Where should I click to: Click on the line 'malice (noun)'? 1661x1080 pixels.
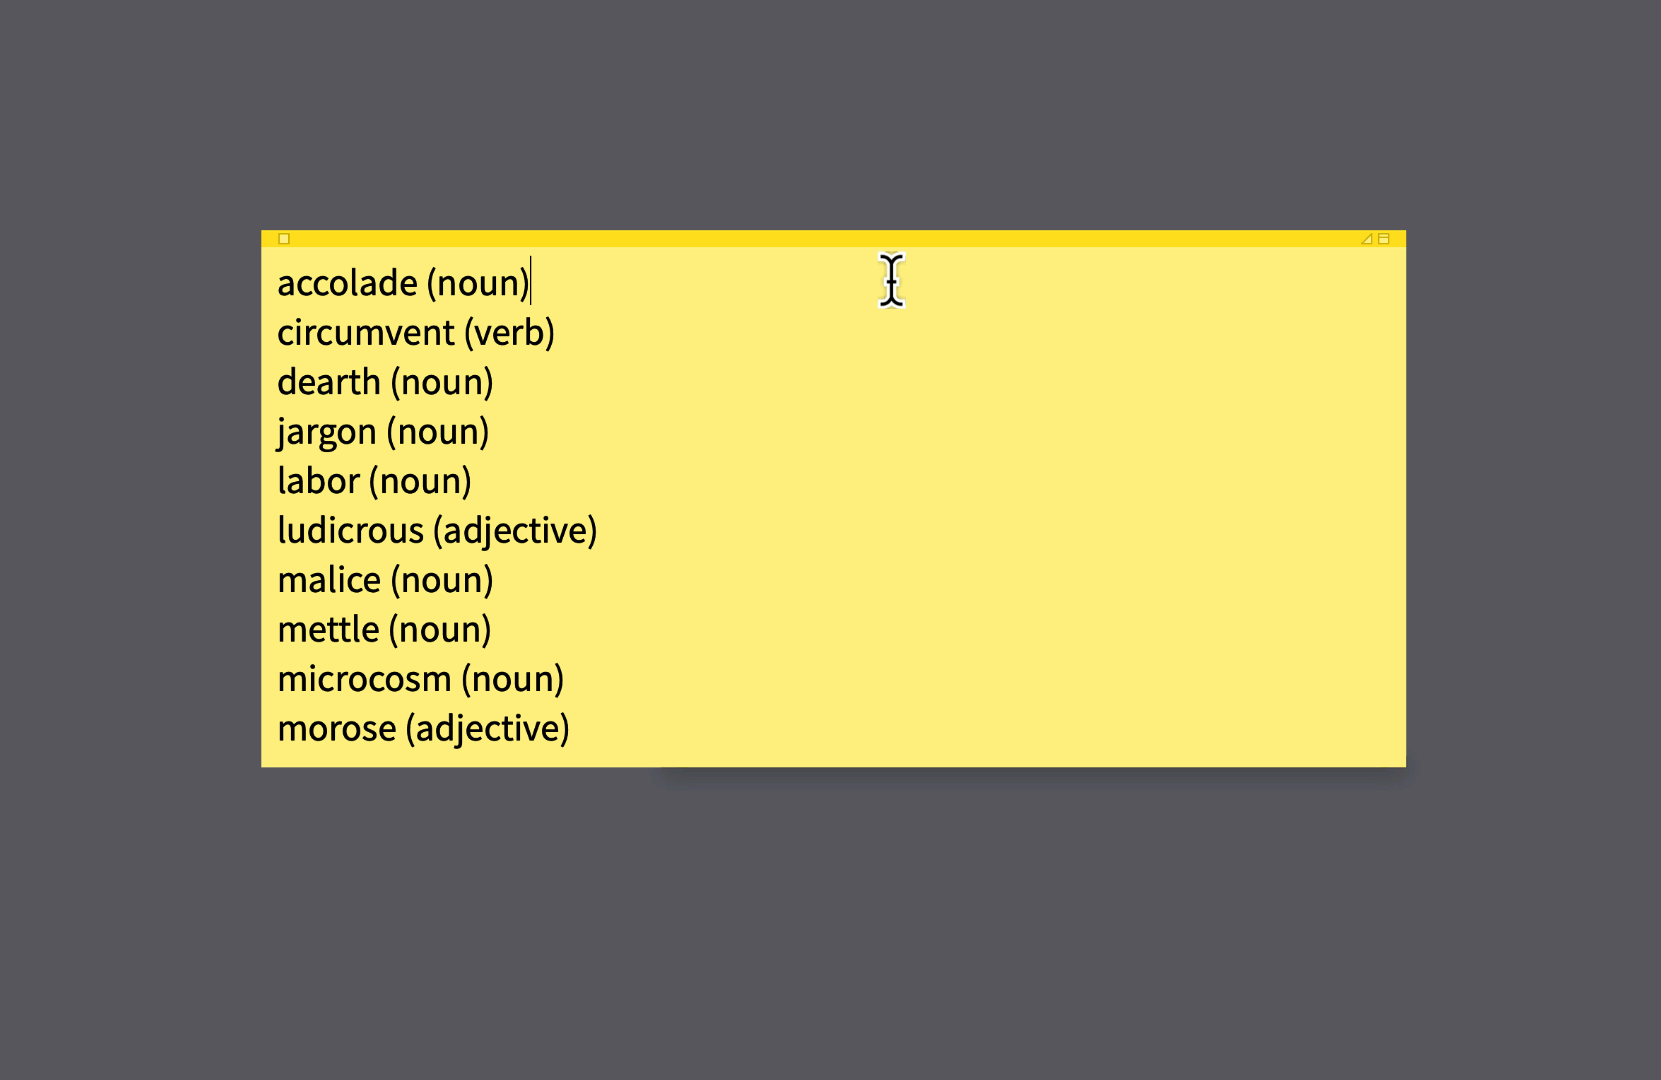click(385, 581)
